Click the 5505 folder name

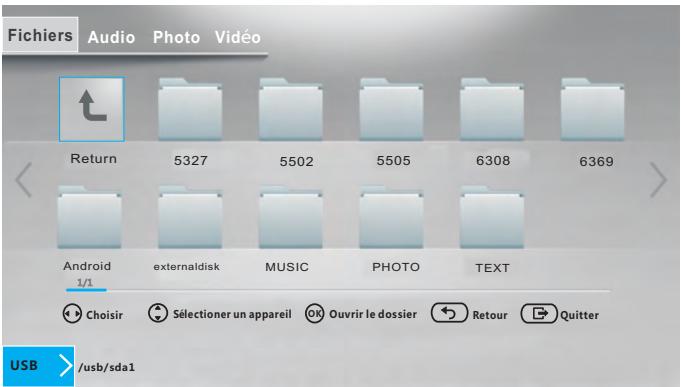393,161
